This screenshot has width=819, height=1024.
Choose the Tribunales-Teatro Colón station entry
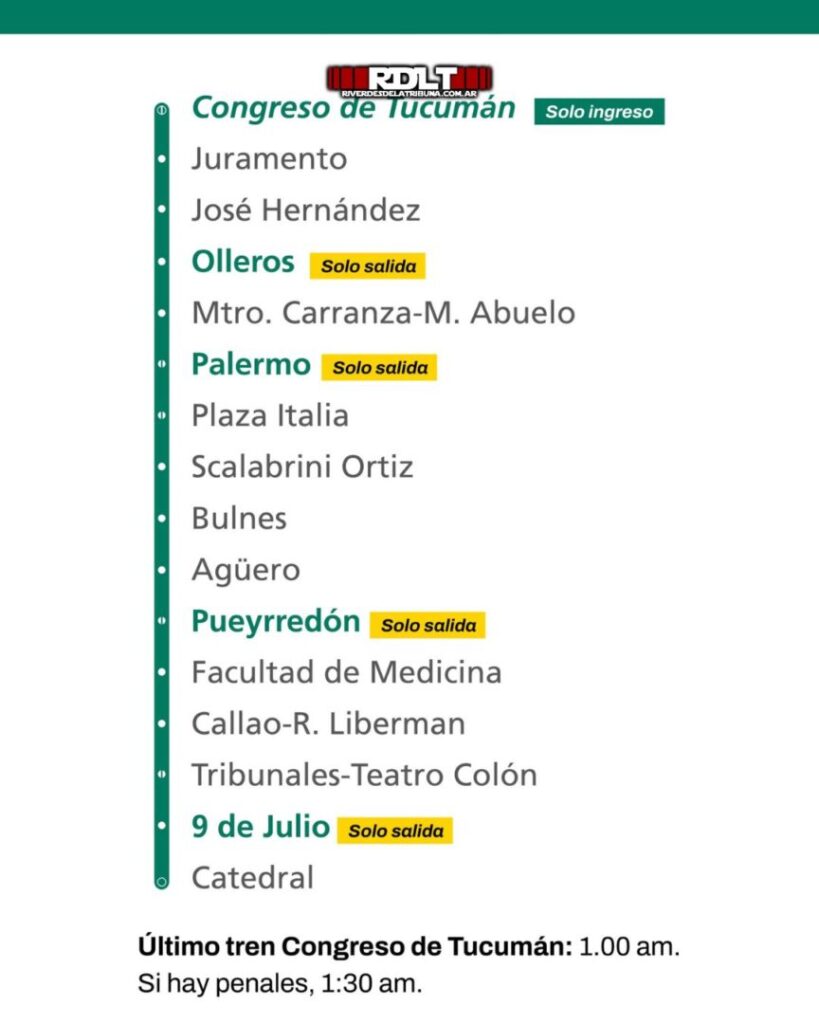pos(364,775)
